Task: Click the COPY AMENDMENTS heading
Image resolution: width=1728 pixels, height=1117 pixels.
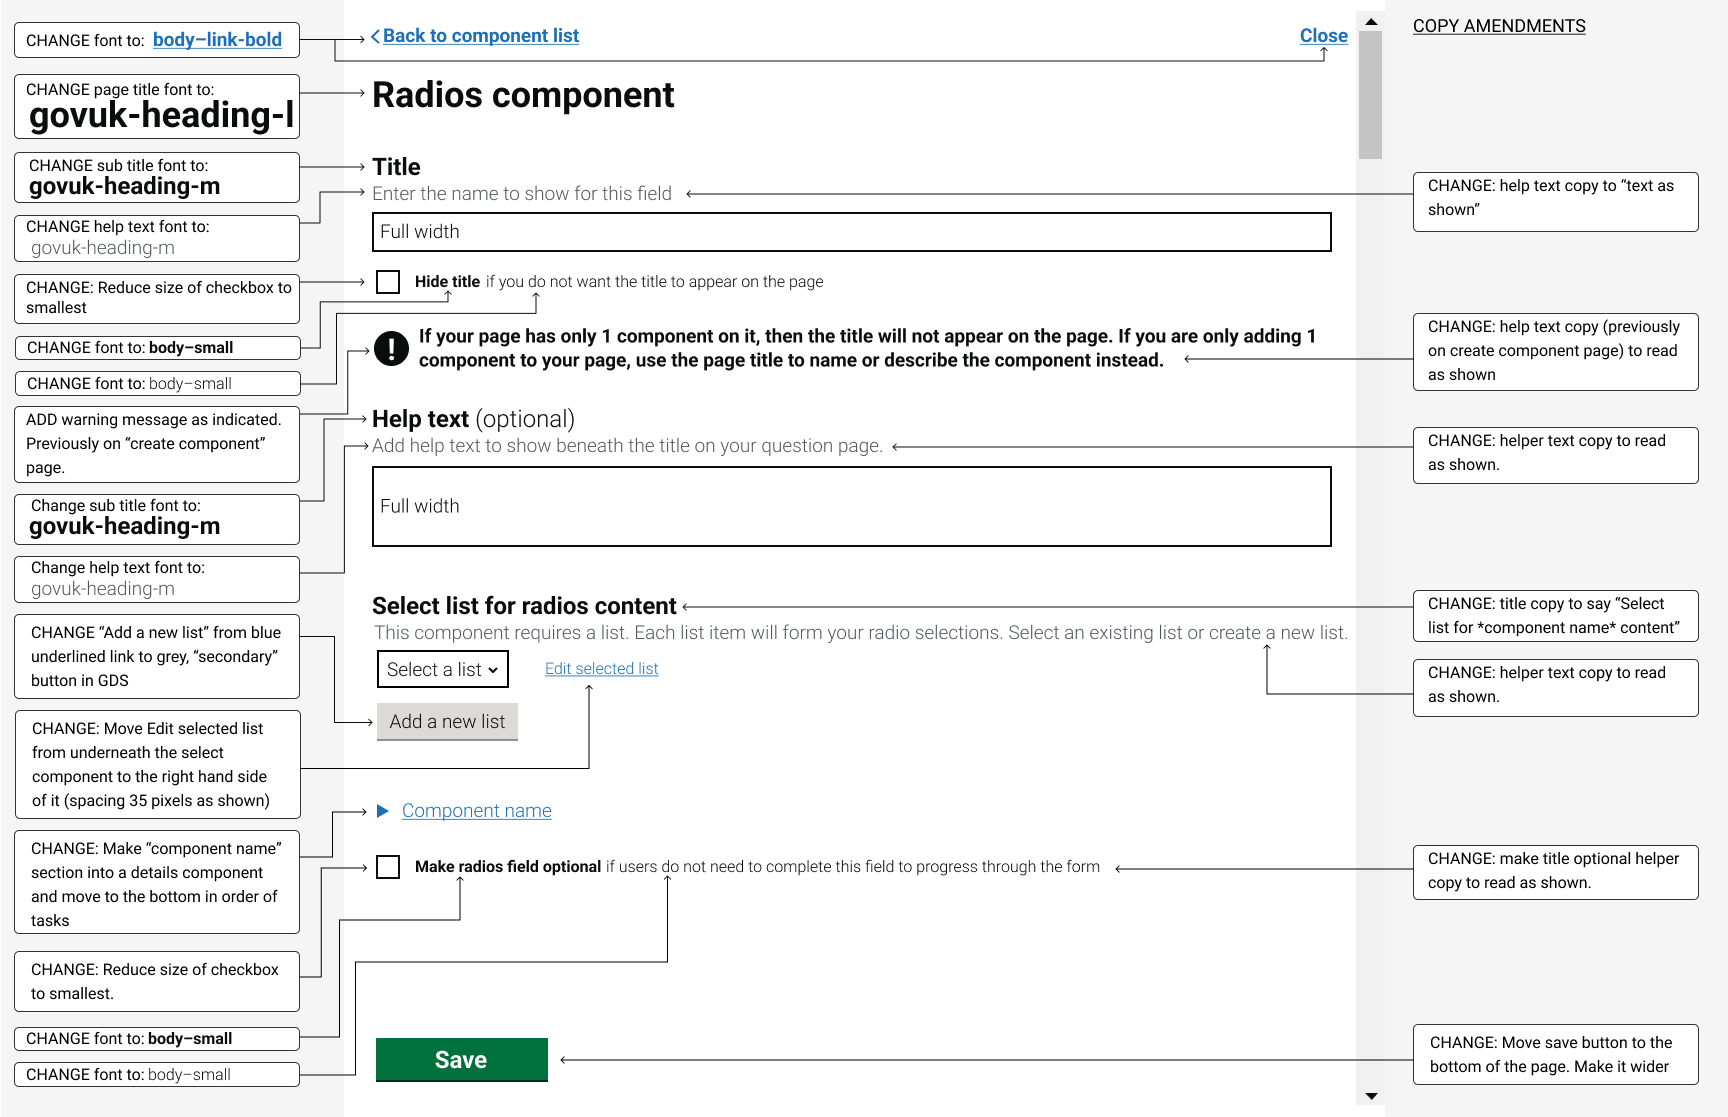Action: (x=1498, y=26)
